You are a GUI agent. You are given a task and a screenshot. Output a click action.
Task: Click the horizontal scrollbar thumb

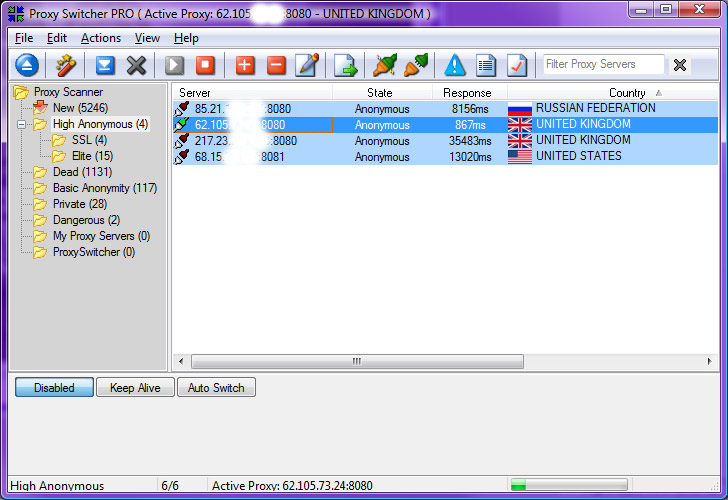pyautogui.click(x=357, y=361)
